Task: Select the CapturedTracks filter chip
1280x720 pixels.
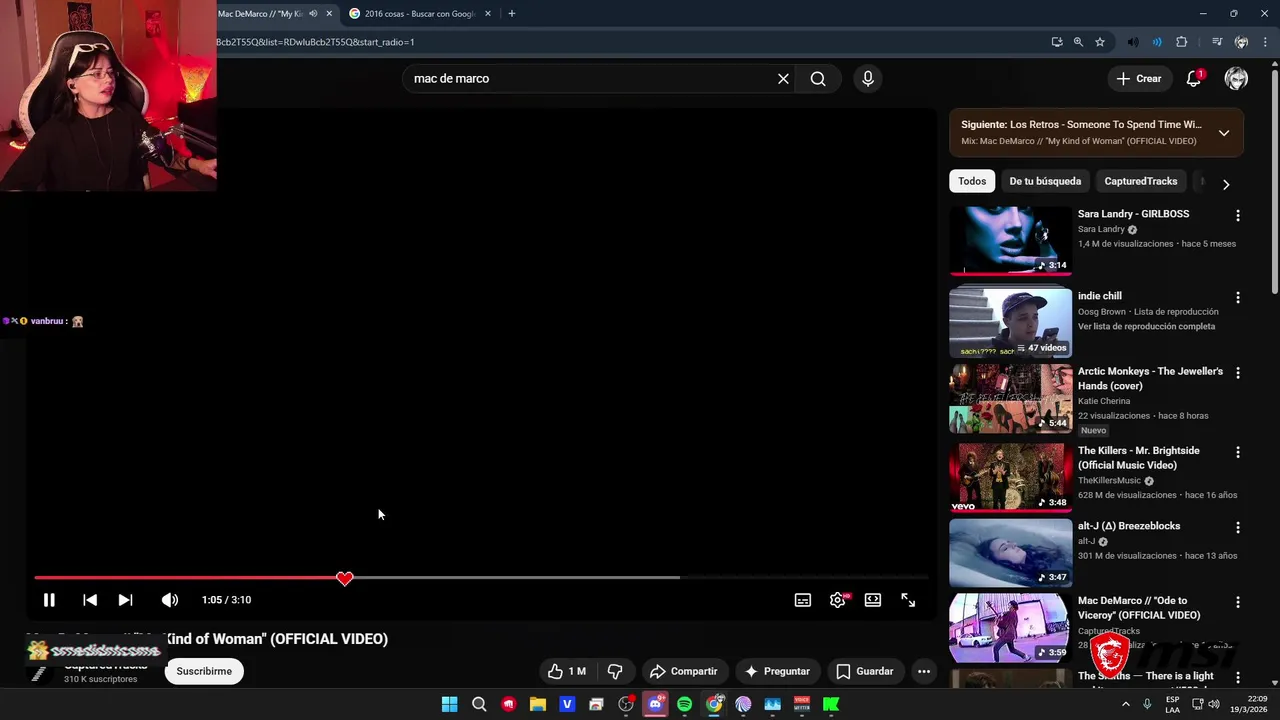Action: [x=1140, y=181]
